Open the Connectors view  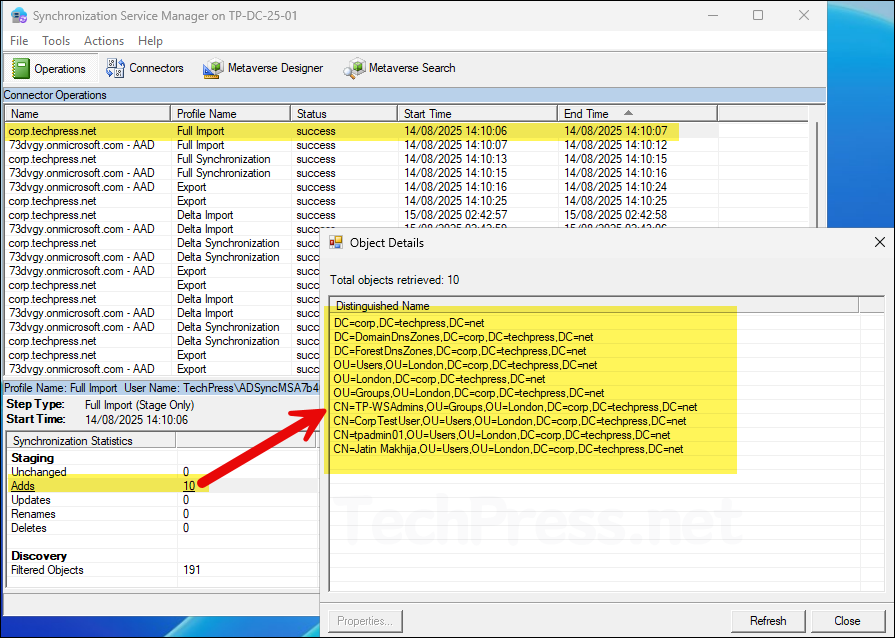pos(145,68)
